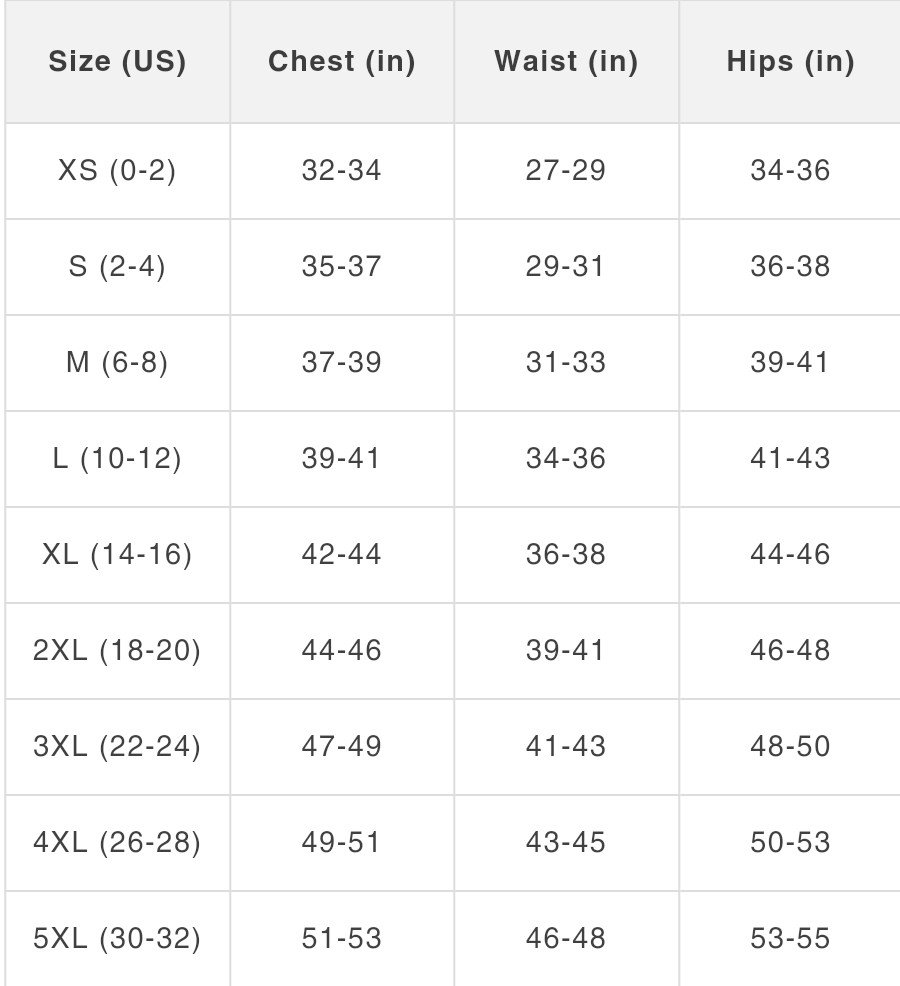
Task: Click the Waist (in) column header
Action: point(567,62)
